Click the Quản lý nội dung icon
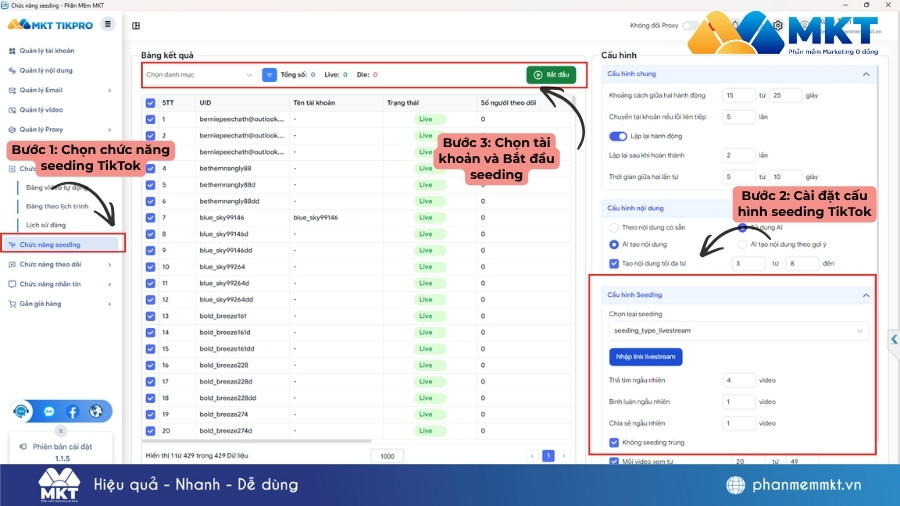 point(12,71)
